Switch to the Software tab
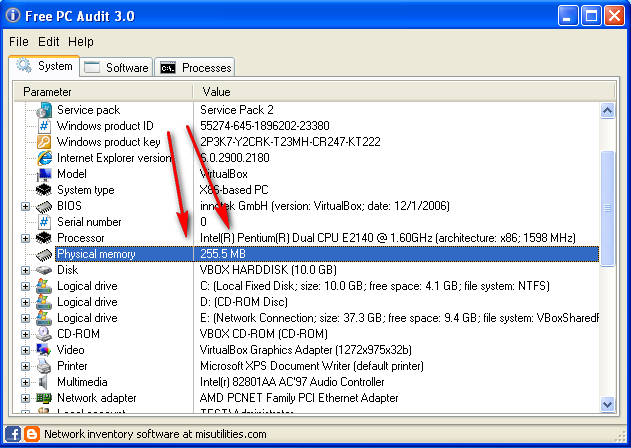This screenshot has width=631, height=448. click(x=116, y=68)
